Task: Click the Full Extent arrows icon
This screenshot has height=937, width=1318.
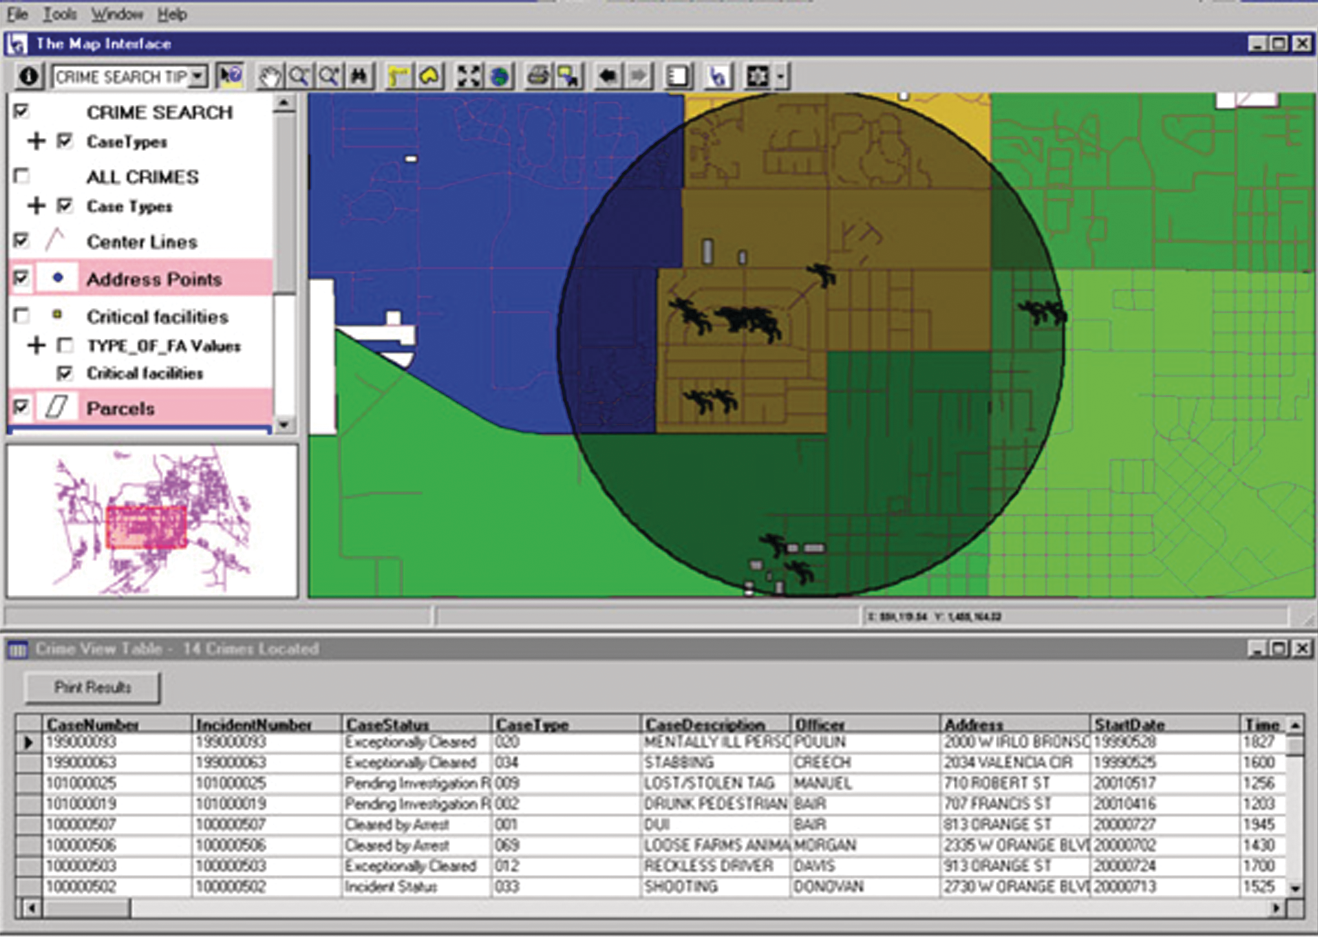Action: pyautogui.click(x=468, y=76)
